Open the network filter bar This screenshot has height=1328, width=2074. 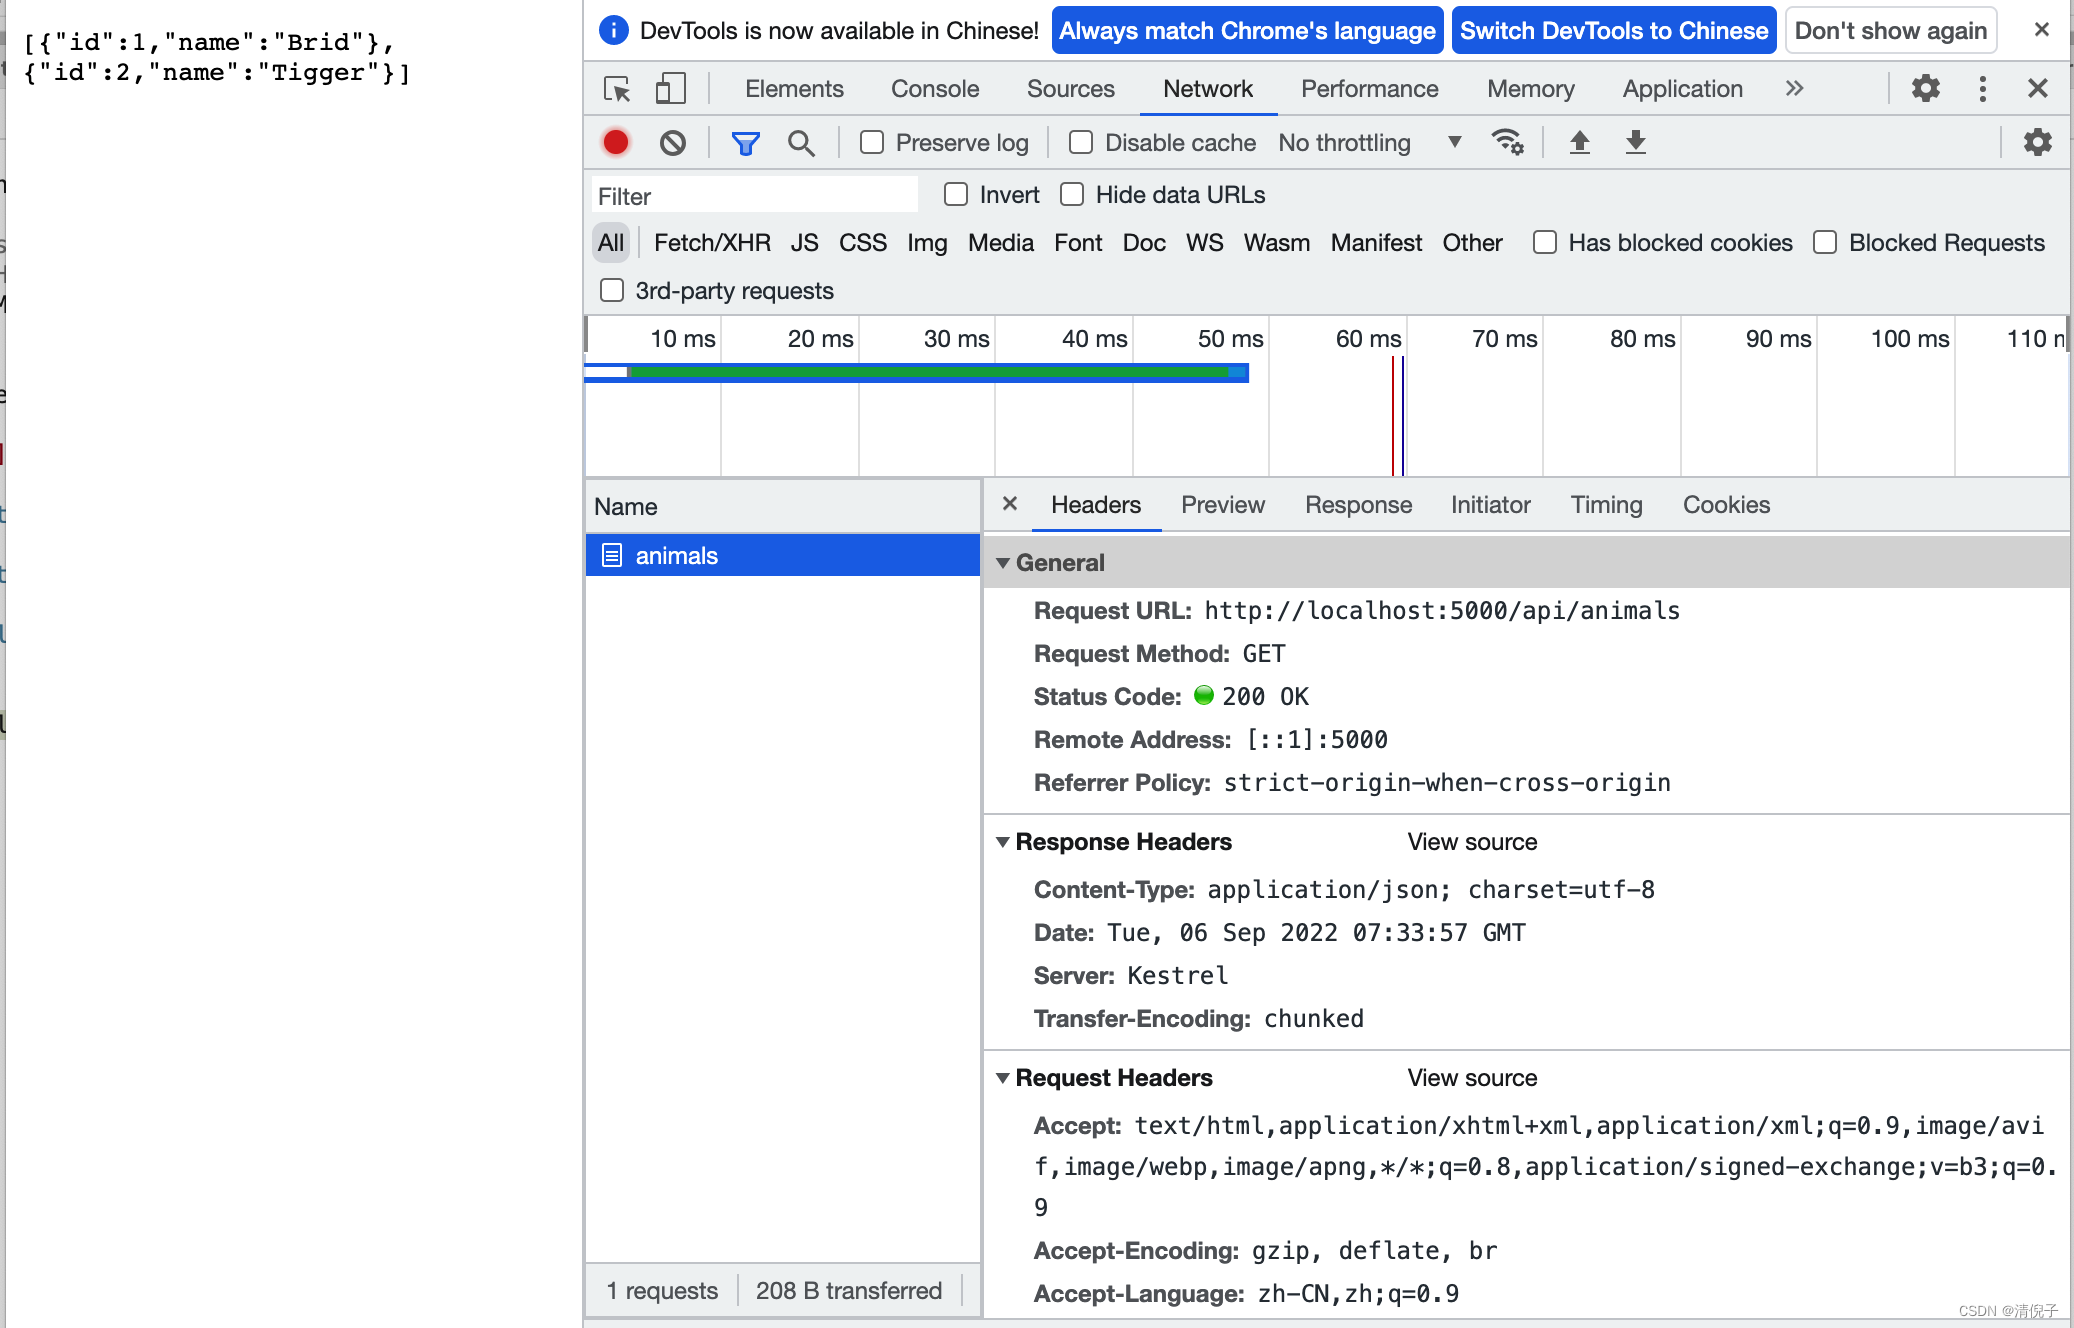click(x=745, y=142)
